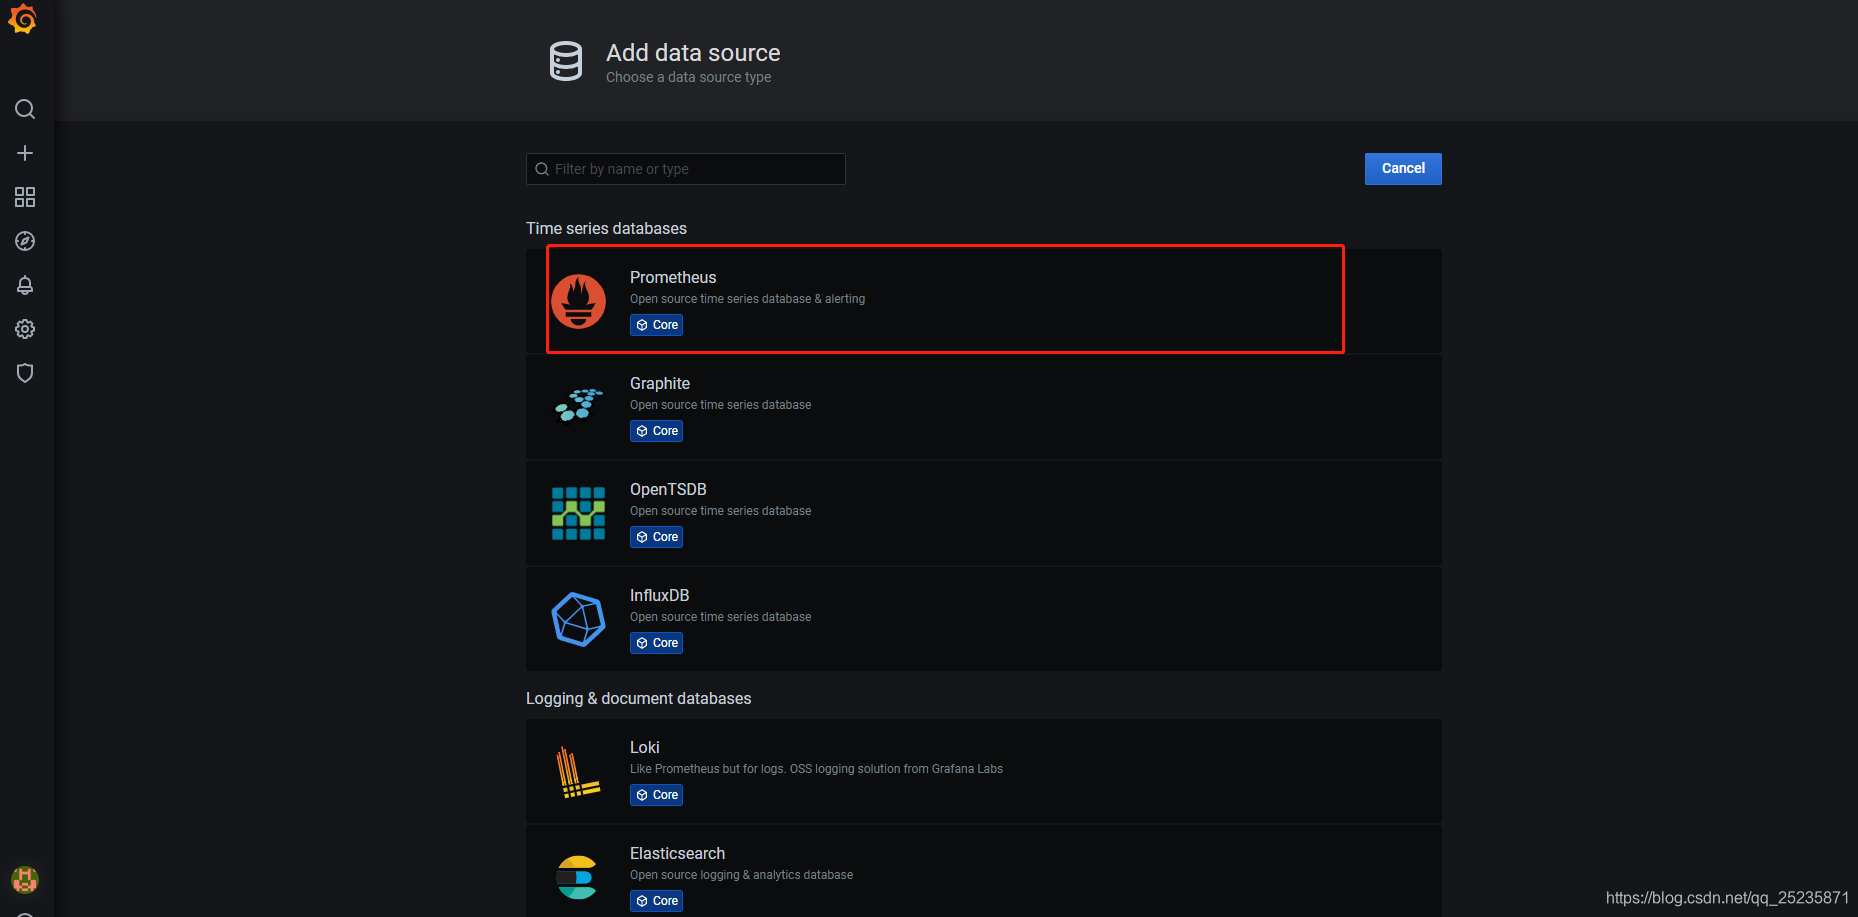Click the database icon in page header
Image resolution: width=1858 pixels, height=917 pixels.
(x=566, y=61)
